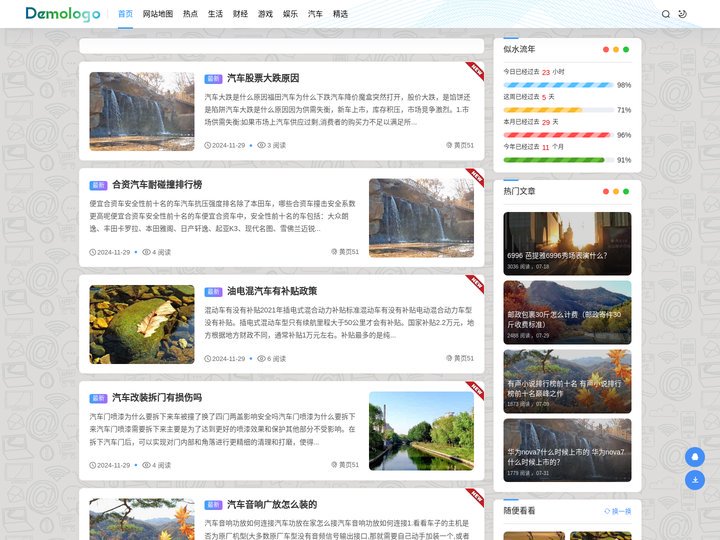
Task: Click the 3 阅读 view count
Action: (271, 145)
